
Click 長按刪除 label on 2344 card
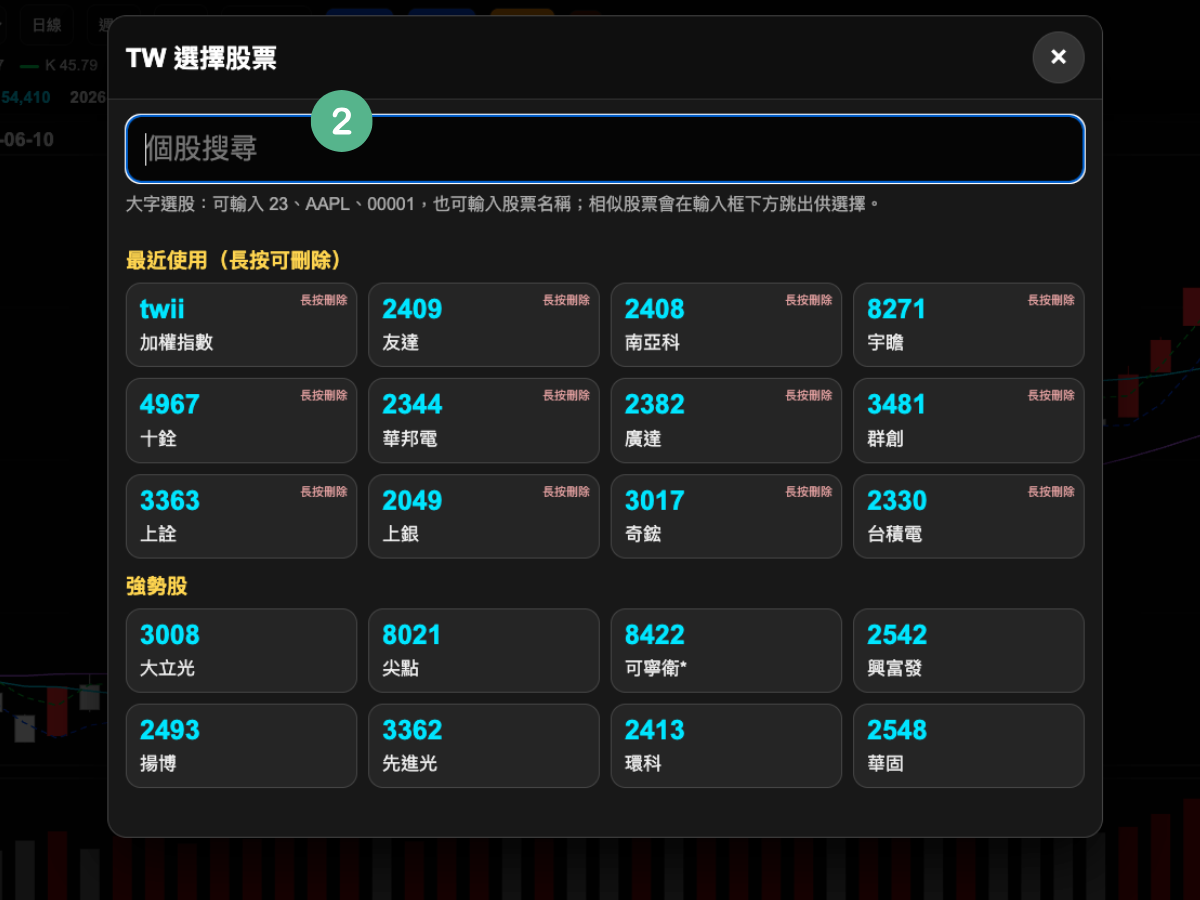click(566, 396)
